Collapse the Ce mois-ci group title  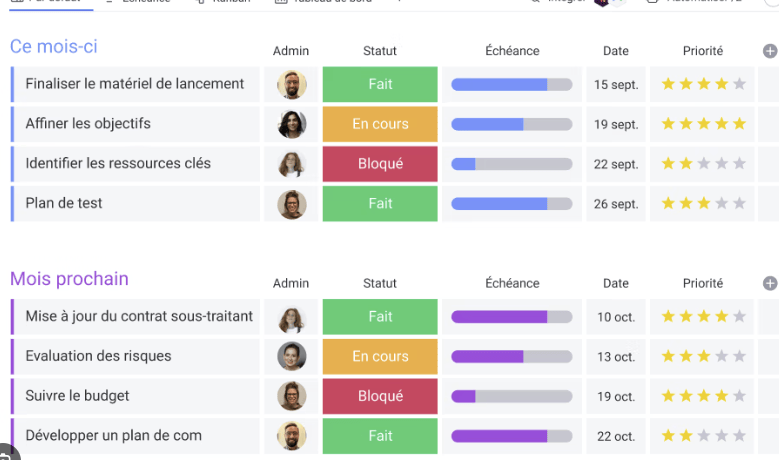click(x=54, y=46)
